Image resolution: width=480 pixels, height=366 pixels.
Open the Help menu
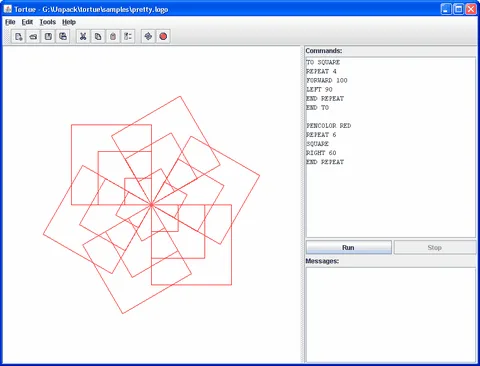coord(69,22)
